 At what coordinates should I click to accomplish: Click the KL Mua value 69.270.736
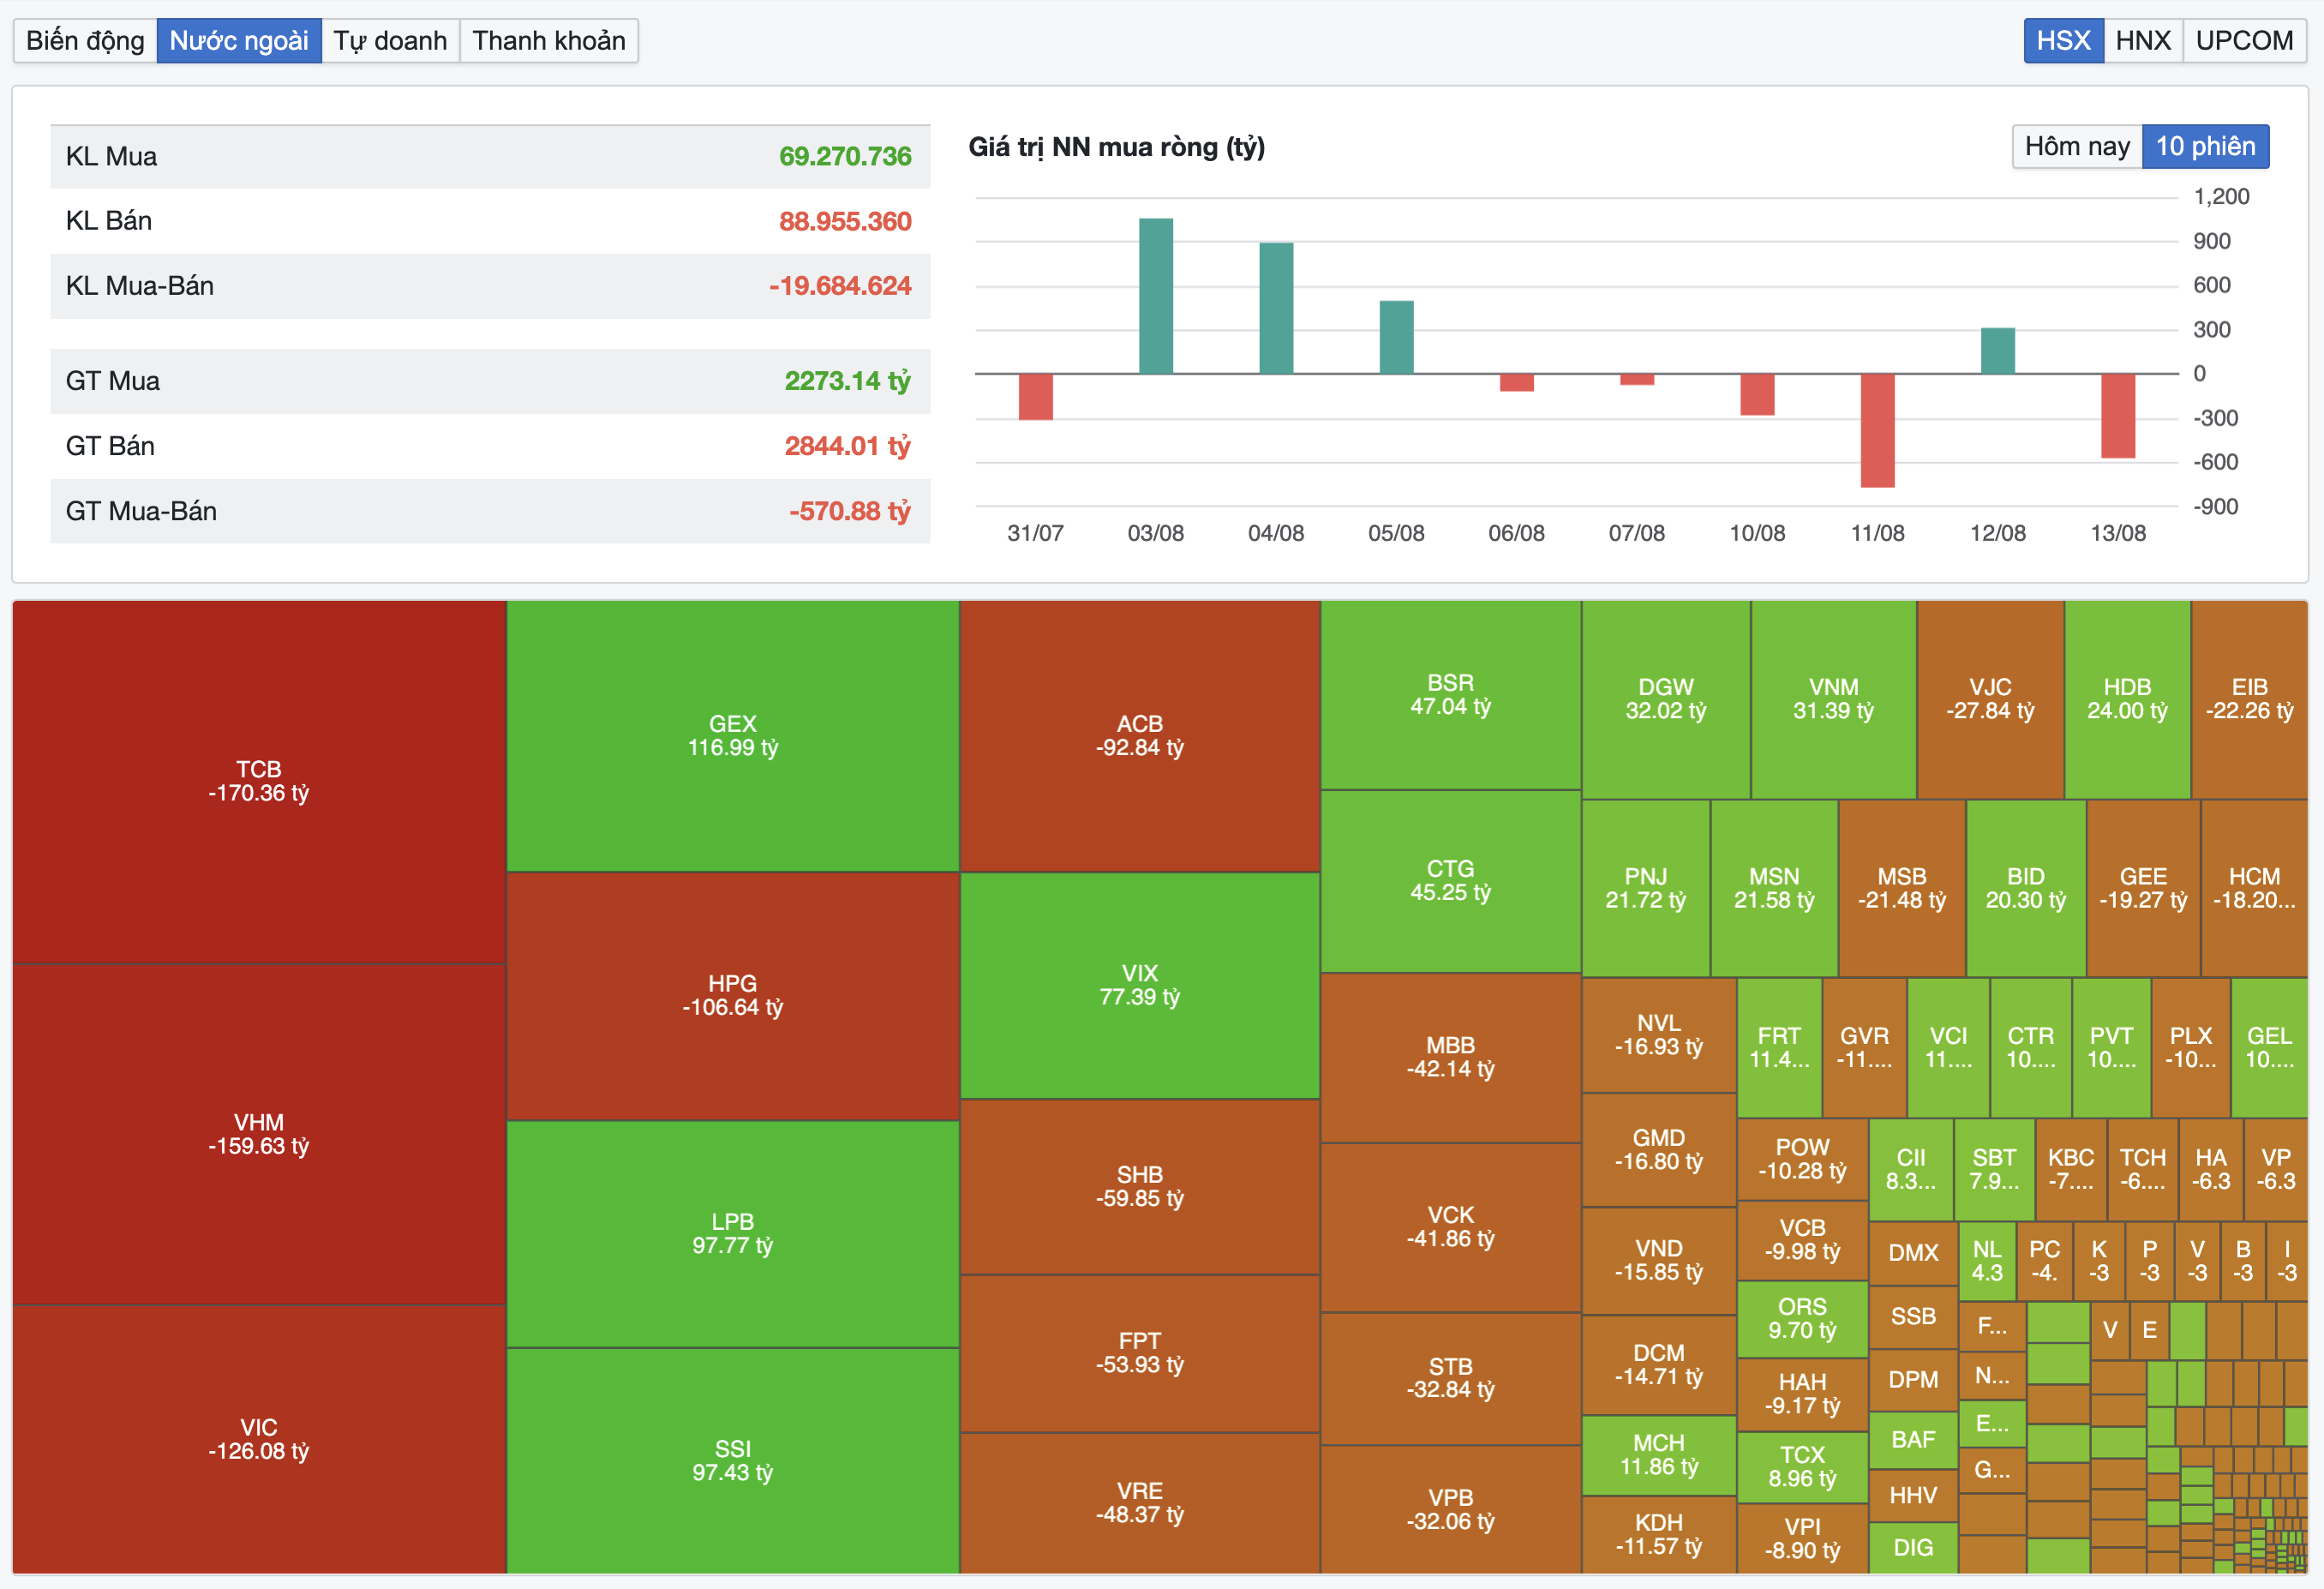tap(845, 157)
